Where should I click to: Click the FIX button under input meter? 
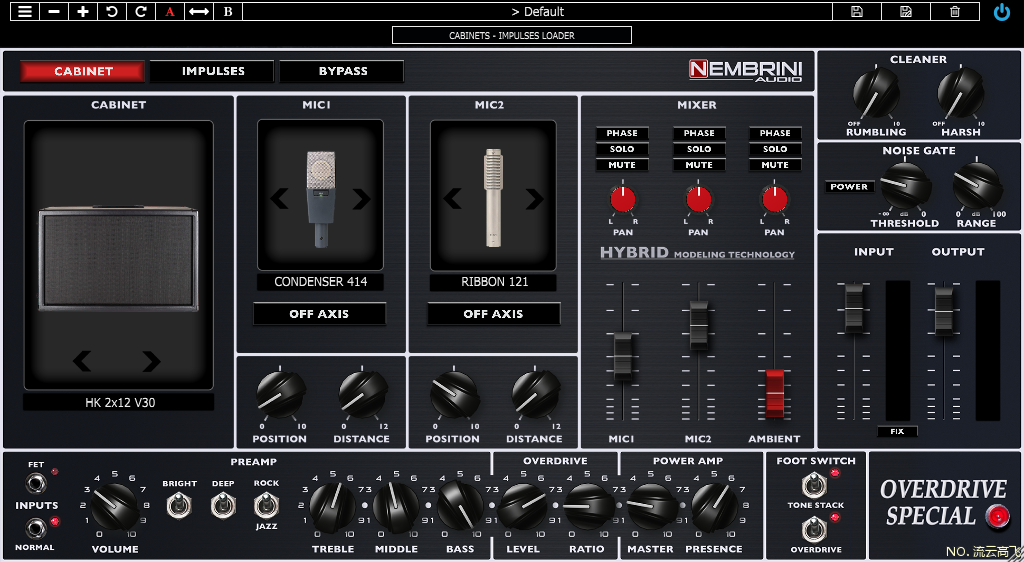(897, 431)
